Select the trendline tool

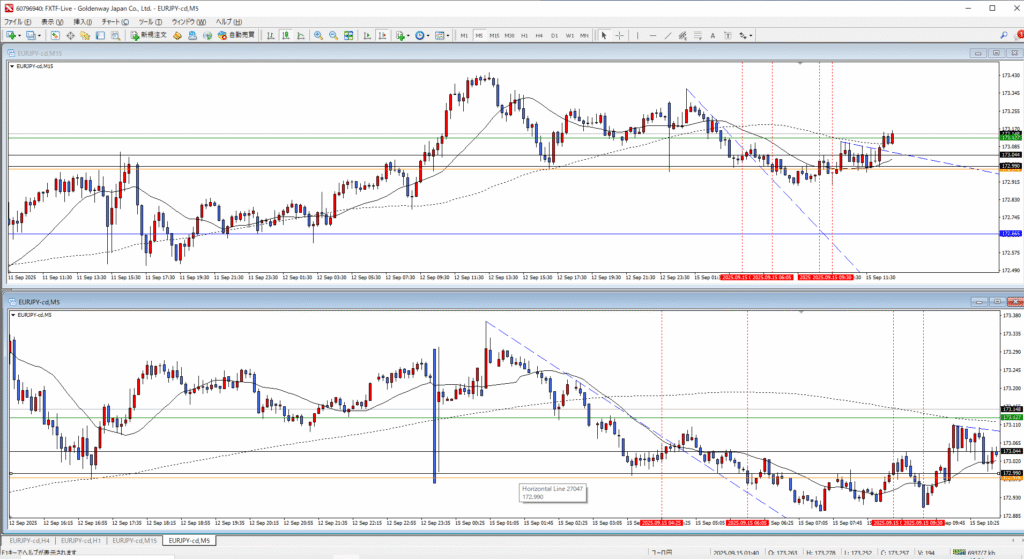point(667,35)
